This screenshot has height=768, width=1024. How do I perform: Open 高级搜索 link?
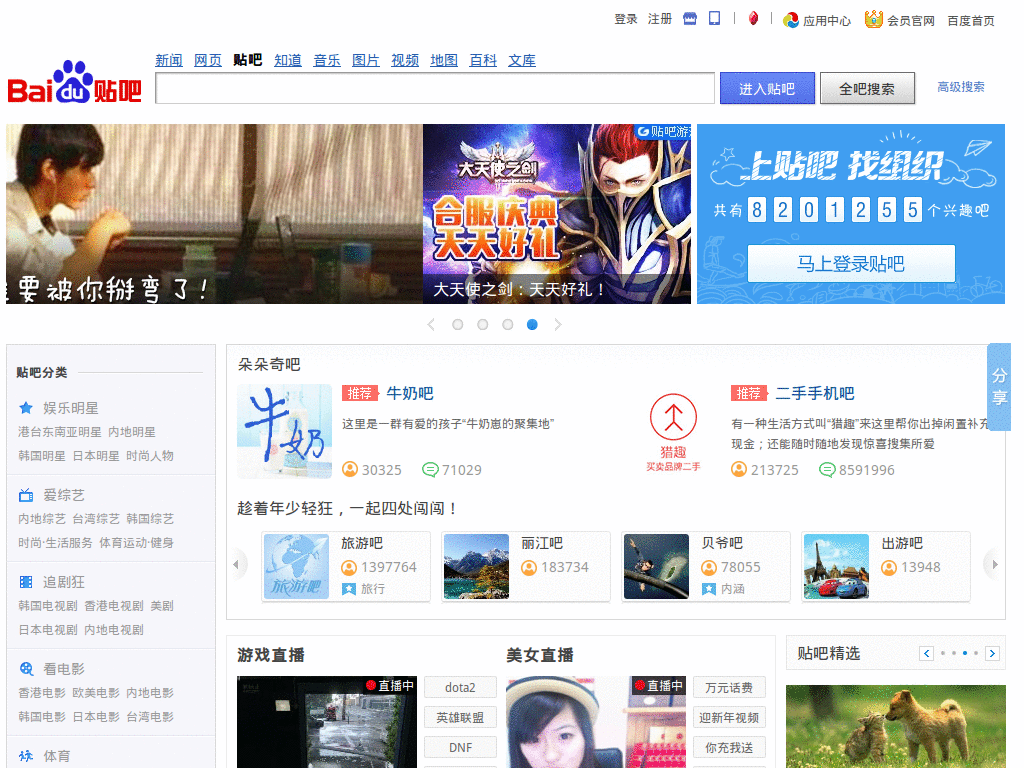[x=961, y=87]
